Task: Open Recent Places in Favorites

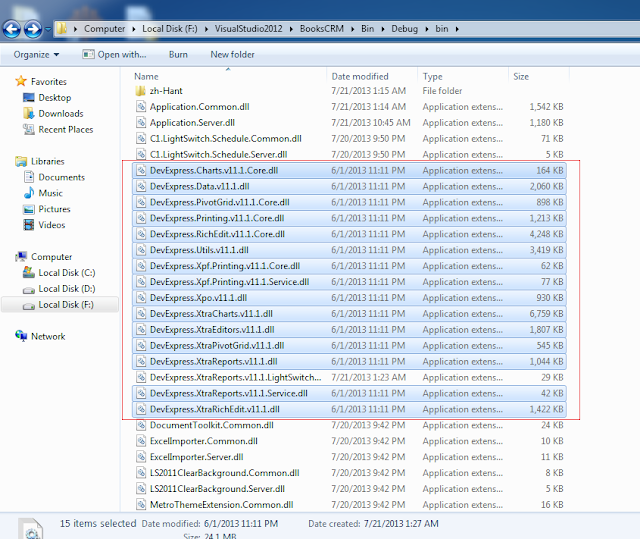Action: pyautogui.click(x=66, y=129)
